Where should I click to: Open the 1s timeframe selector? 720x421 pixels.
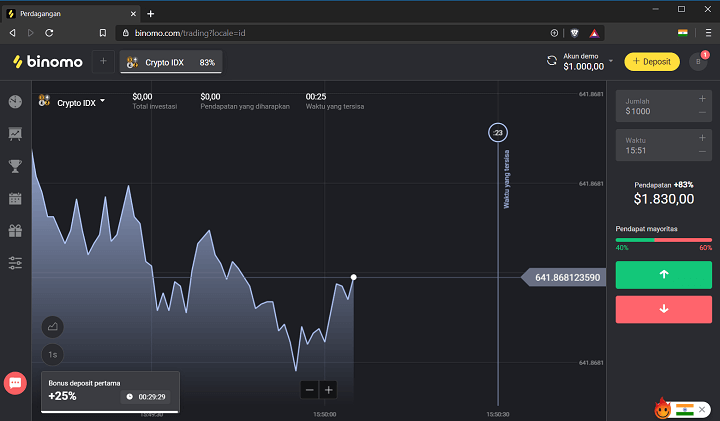click(x=53, y=354)
